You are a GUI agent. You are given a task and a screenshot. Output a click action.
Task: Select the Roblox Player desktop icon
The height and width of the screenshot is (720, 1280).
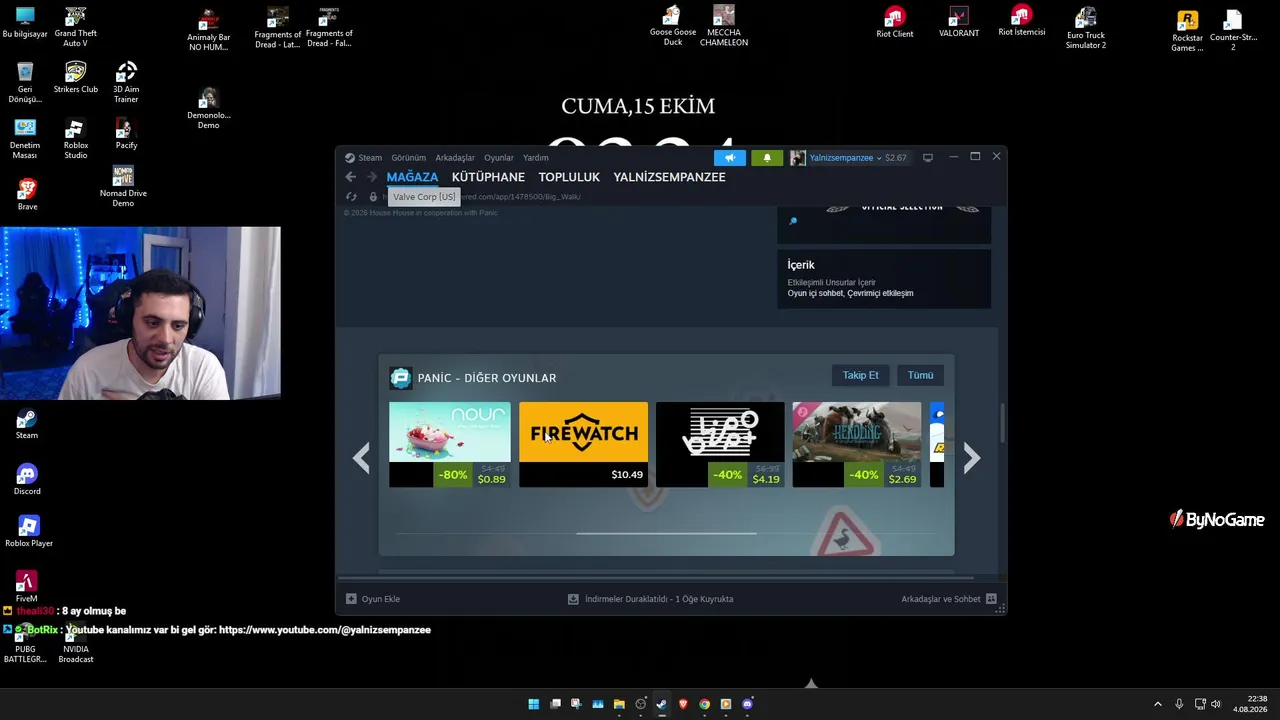(29, 531)
